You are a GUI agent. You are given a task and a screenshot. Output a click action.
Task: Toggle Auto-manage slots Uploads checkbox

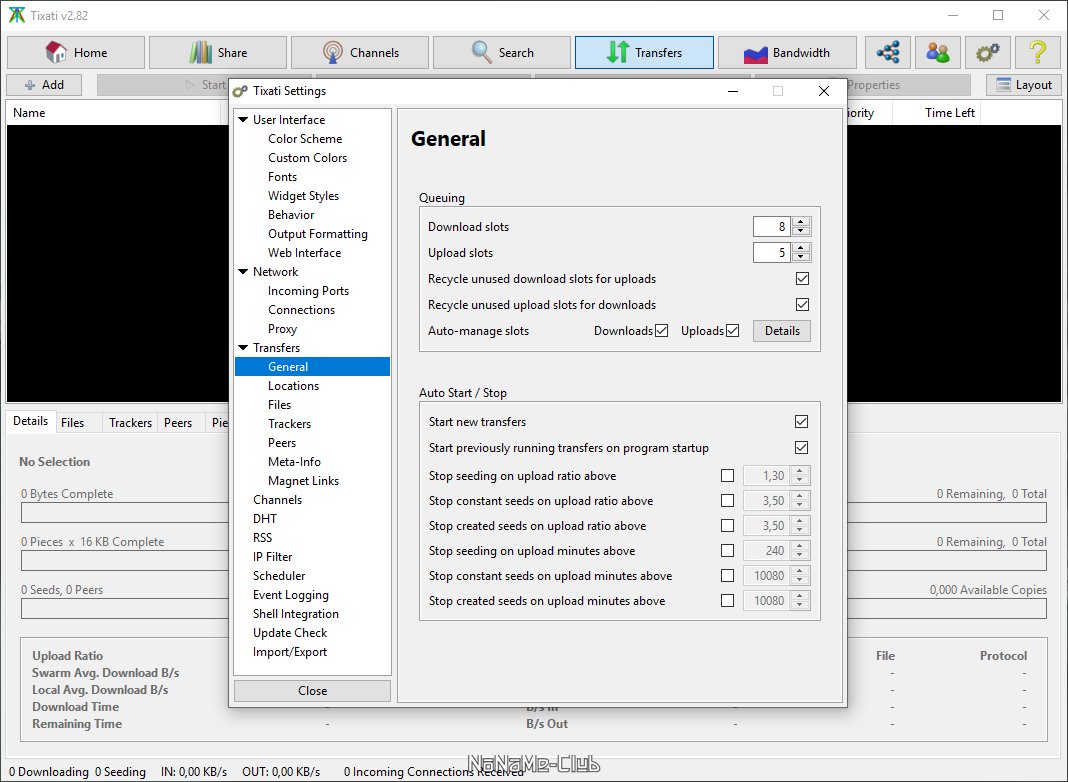click(733, 330)
